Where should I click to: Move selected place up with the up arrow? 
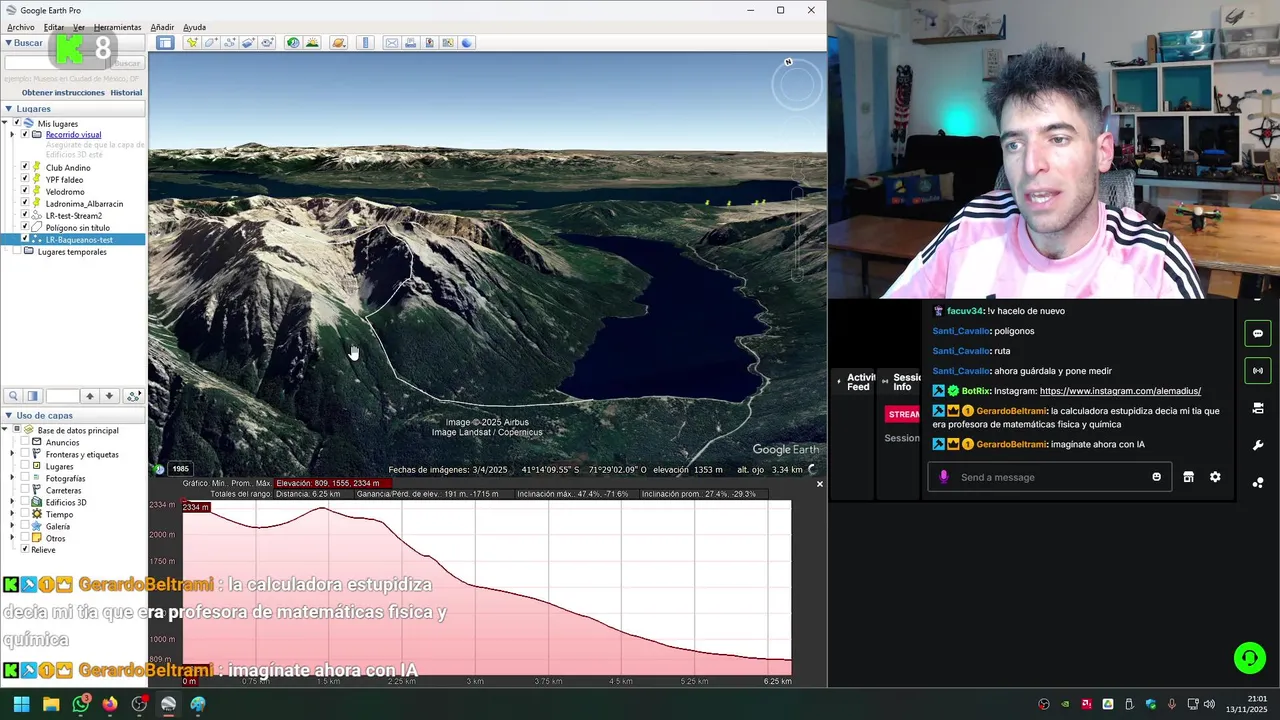click(x=90, y=396)
